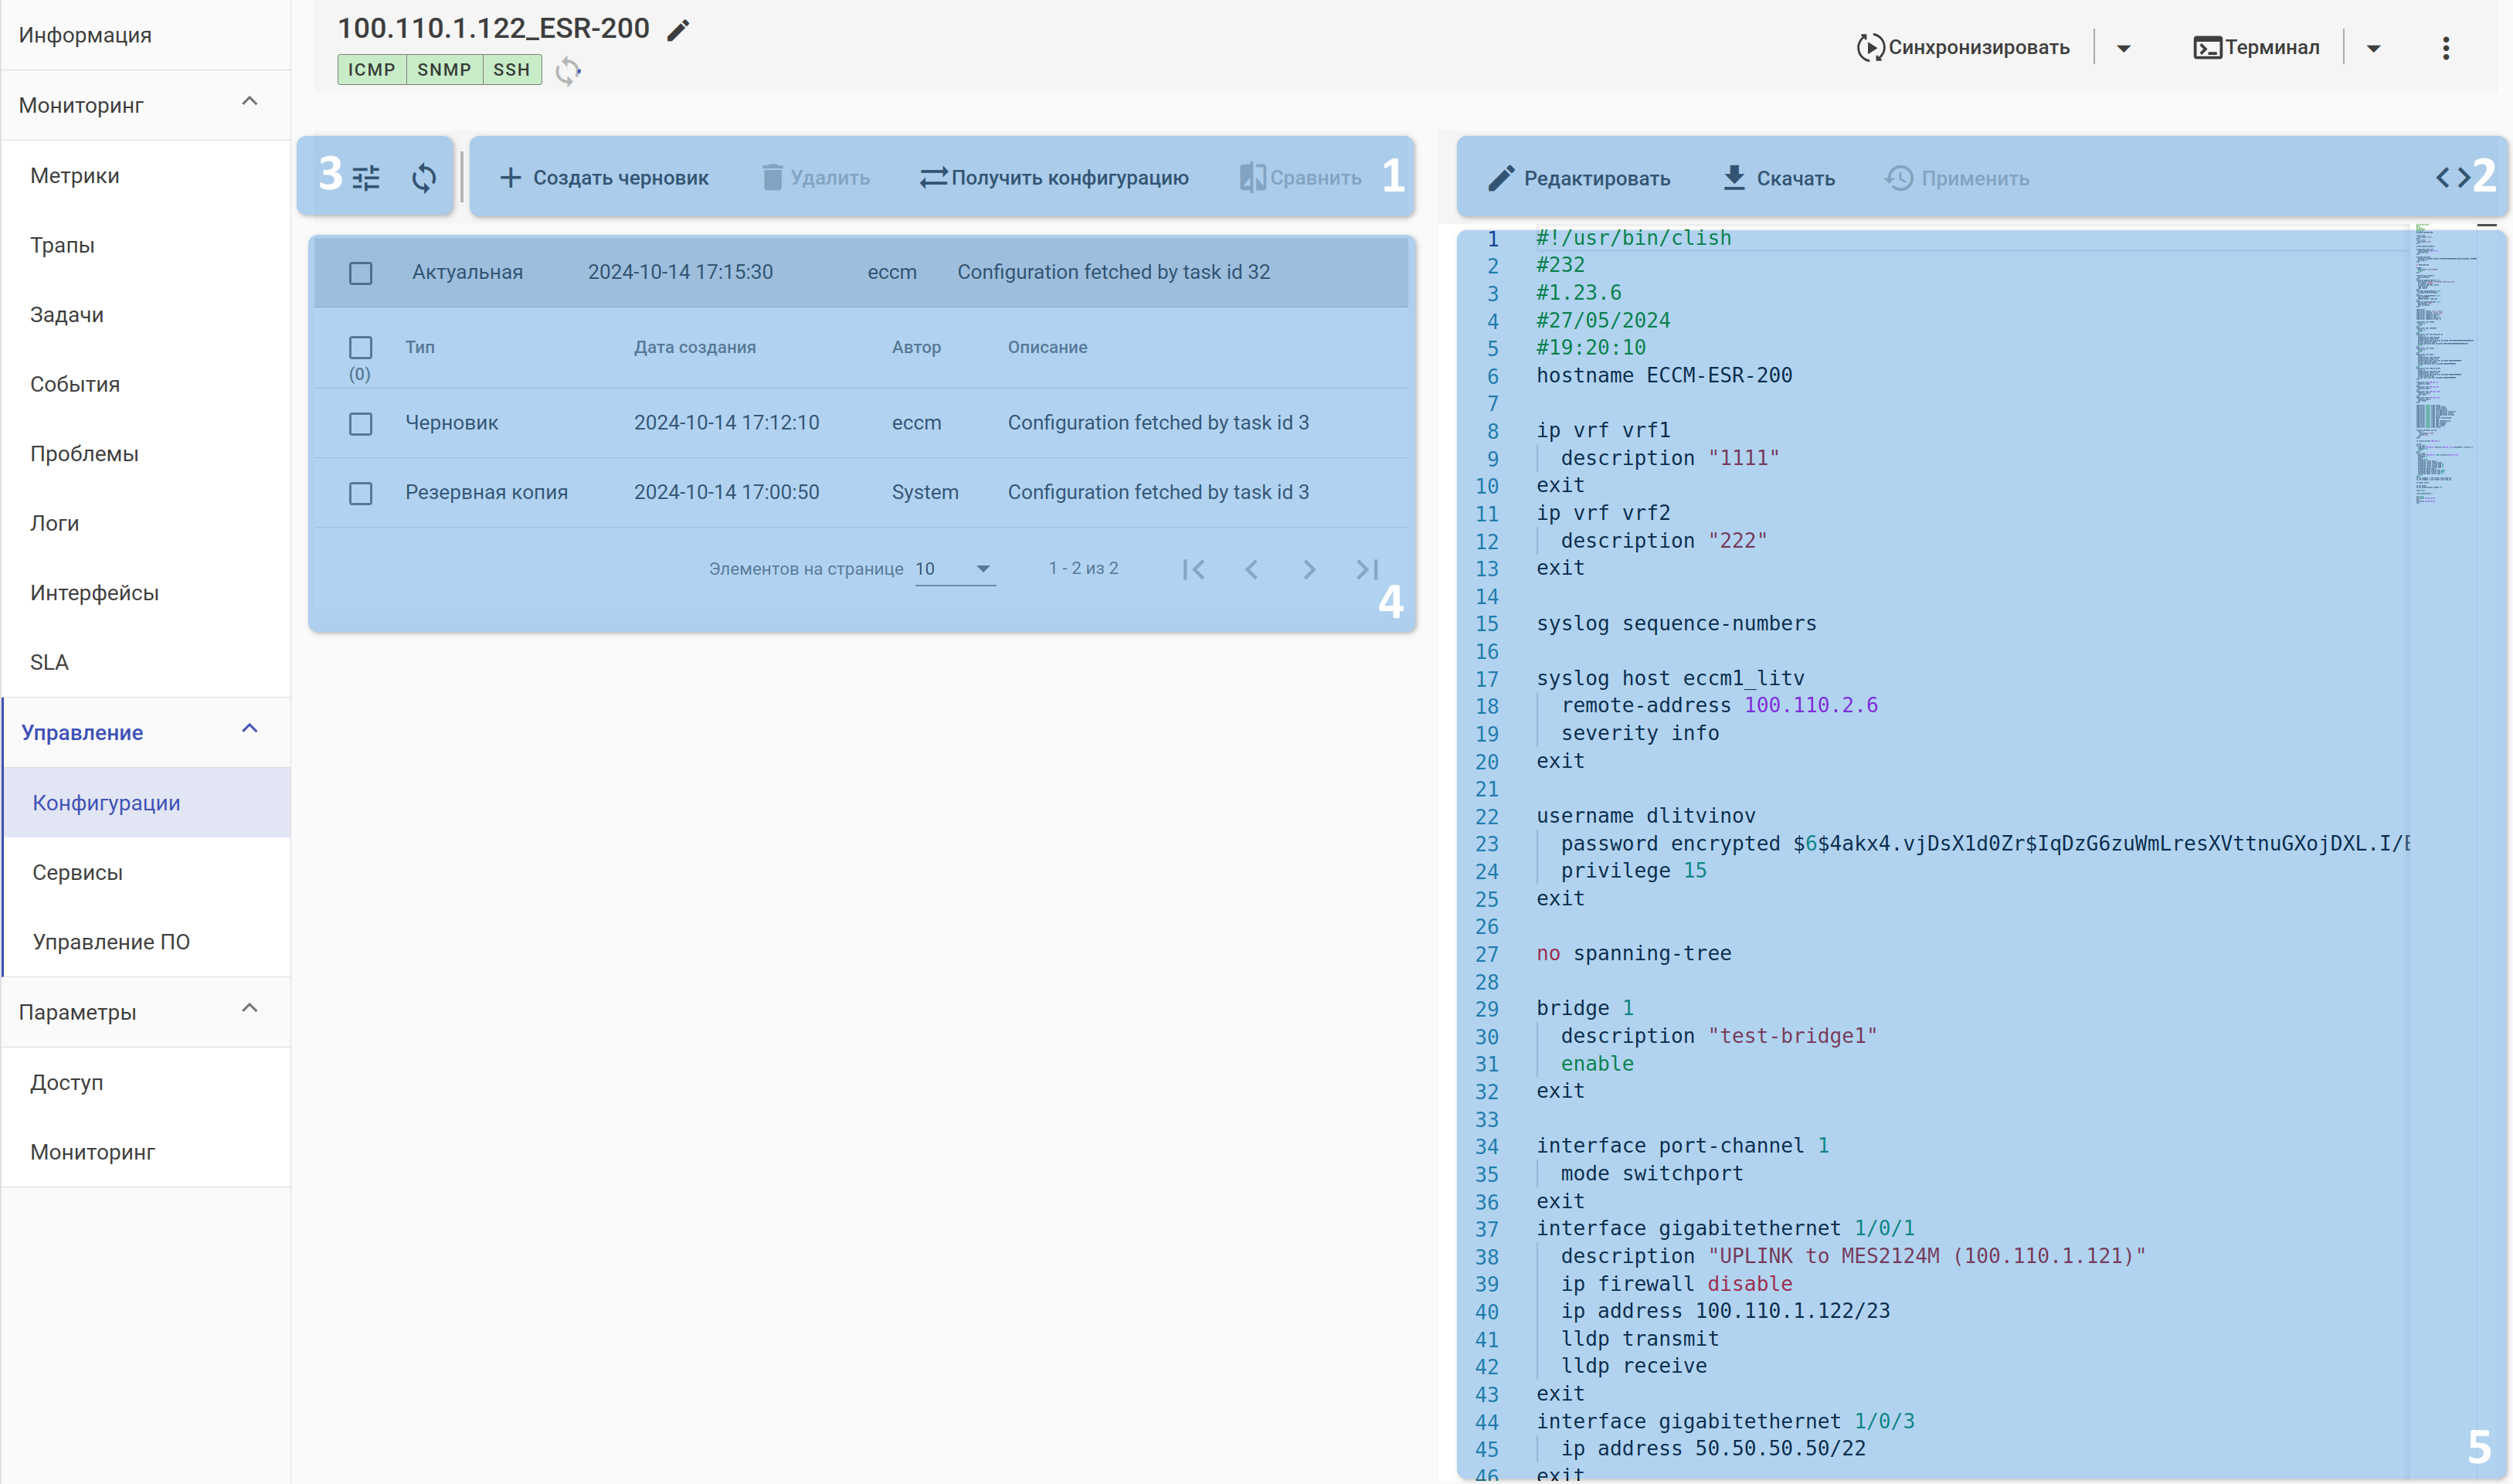
Task: Open the Синхронизировать dropdown arrow
Action: pyautogui.click(x=2123, y=48)
